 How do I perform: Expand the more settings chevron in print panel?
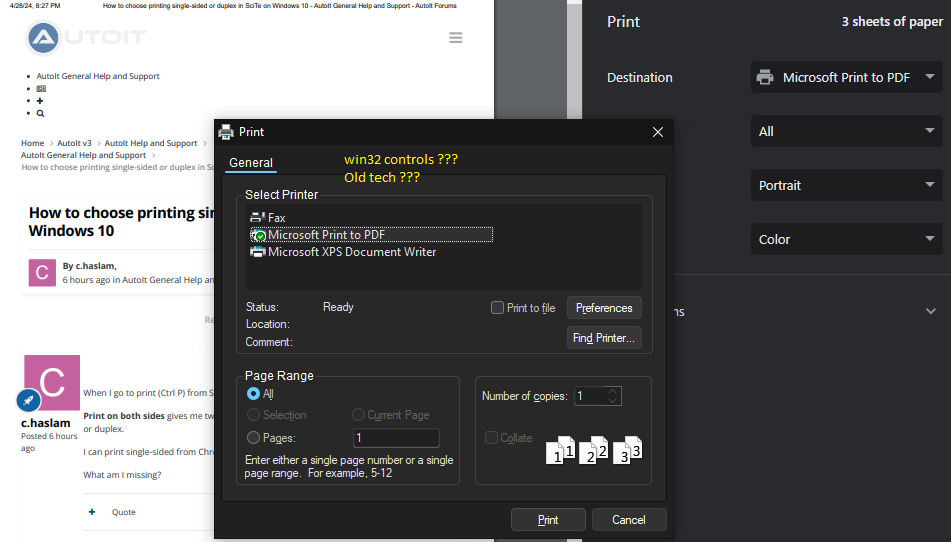click(x=930, y=312)
